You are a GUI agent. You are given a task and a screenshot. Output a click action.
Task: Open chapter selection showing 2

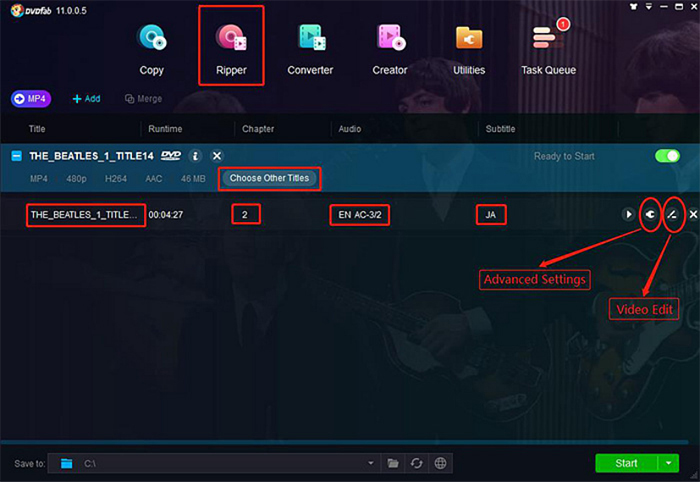pos(245,215)
